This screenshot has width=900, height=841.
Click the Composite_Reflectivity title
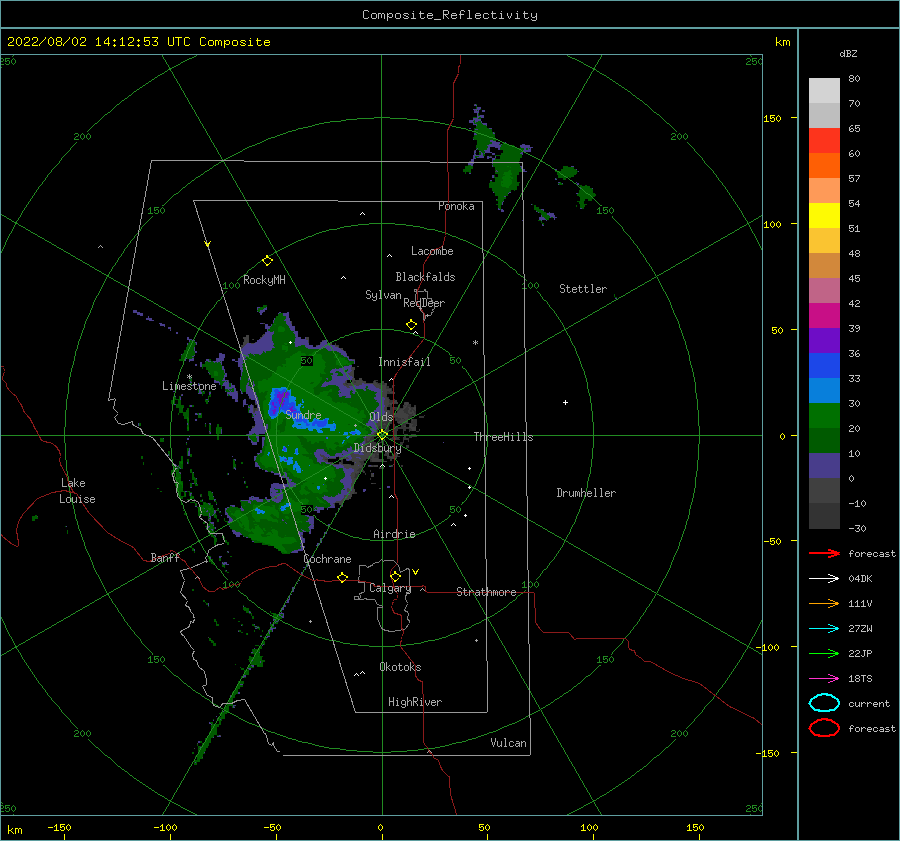click(450, 15)
